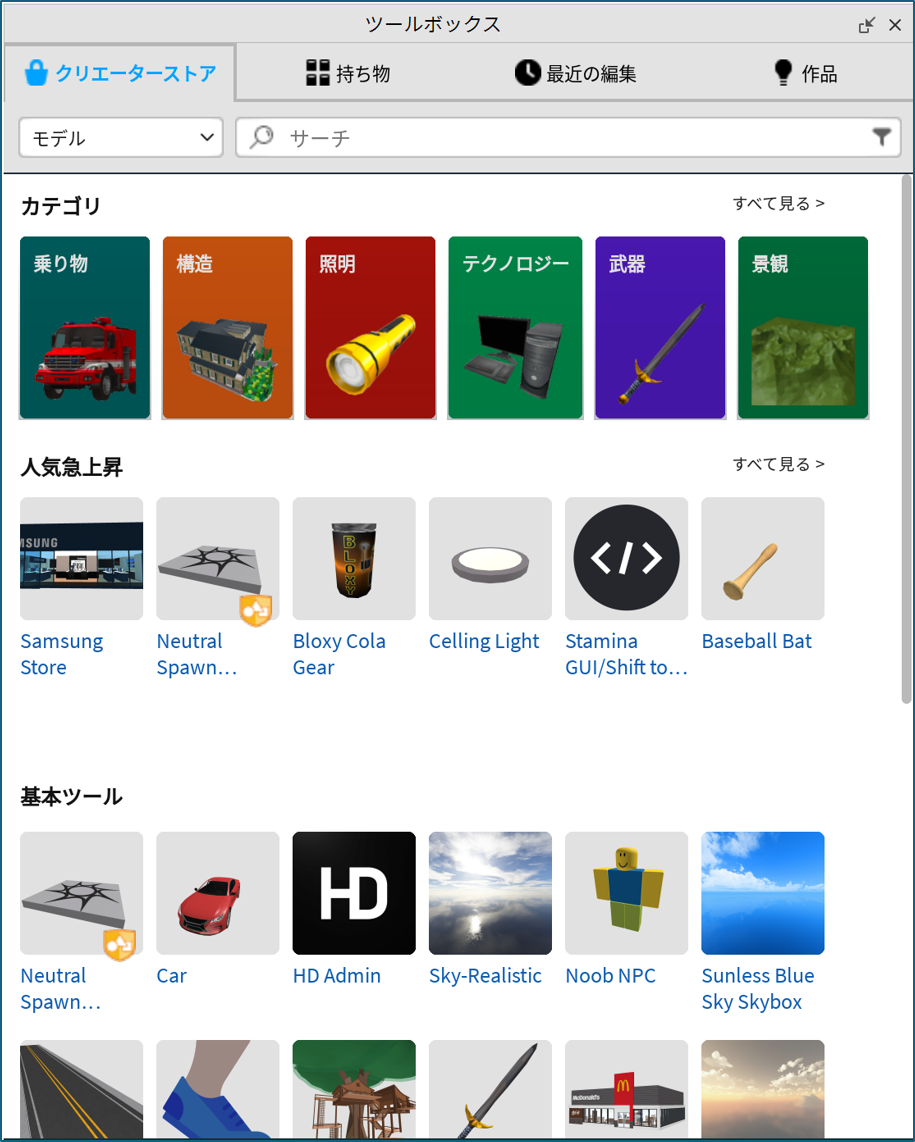Click into the サーチ search field

coord(570,138)
